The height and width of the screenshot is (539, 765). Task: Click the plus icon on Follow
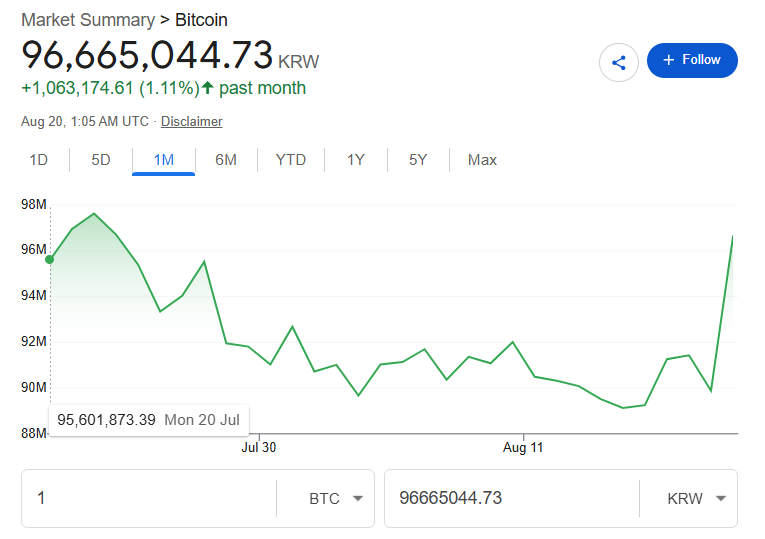coord(668,60)
